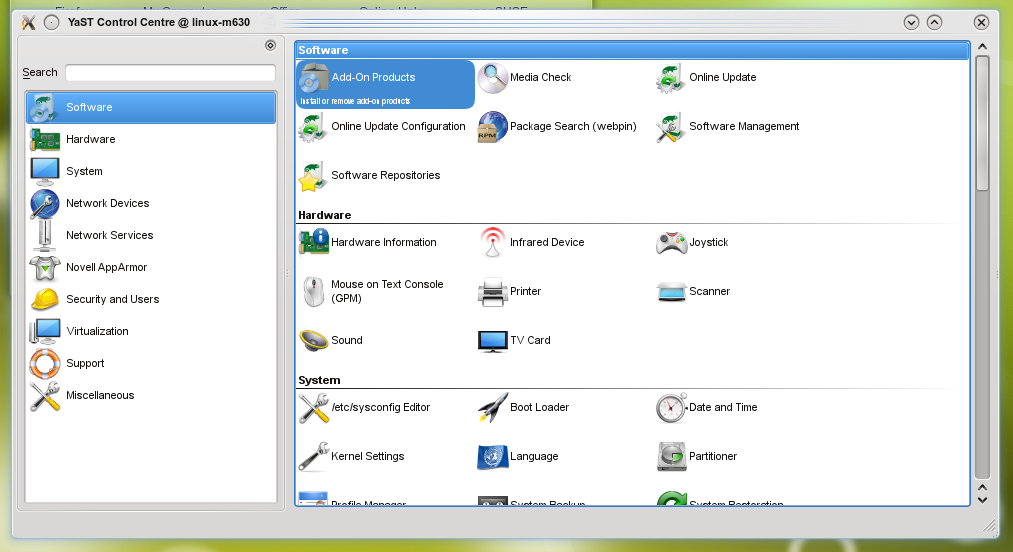Select Security and Users category
1013x552 pixels.
pyautogui.click(x=112, y=300)
